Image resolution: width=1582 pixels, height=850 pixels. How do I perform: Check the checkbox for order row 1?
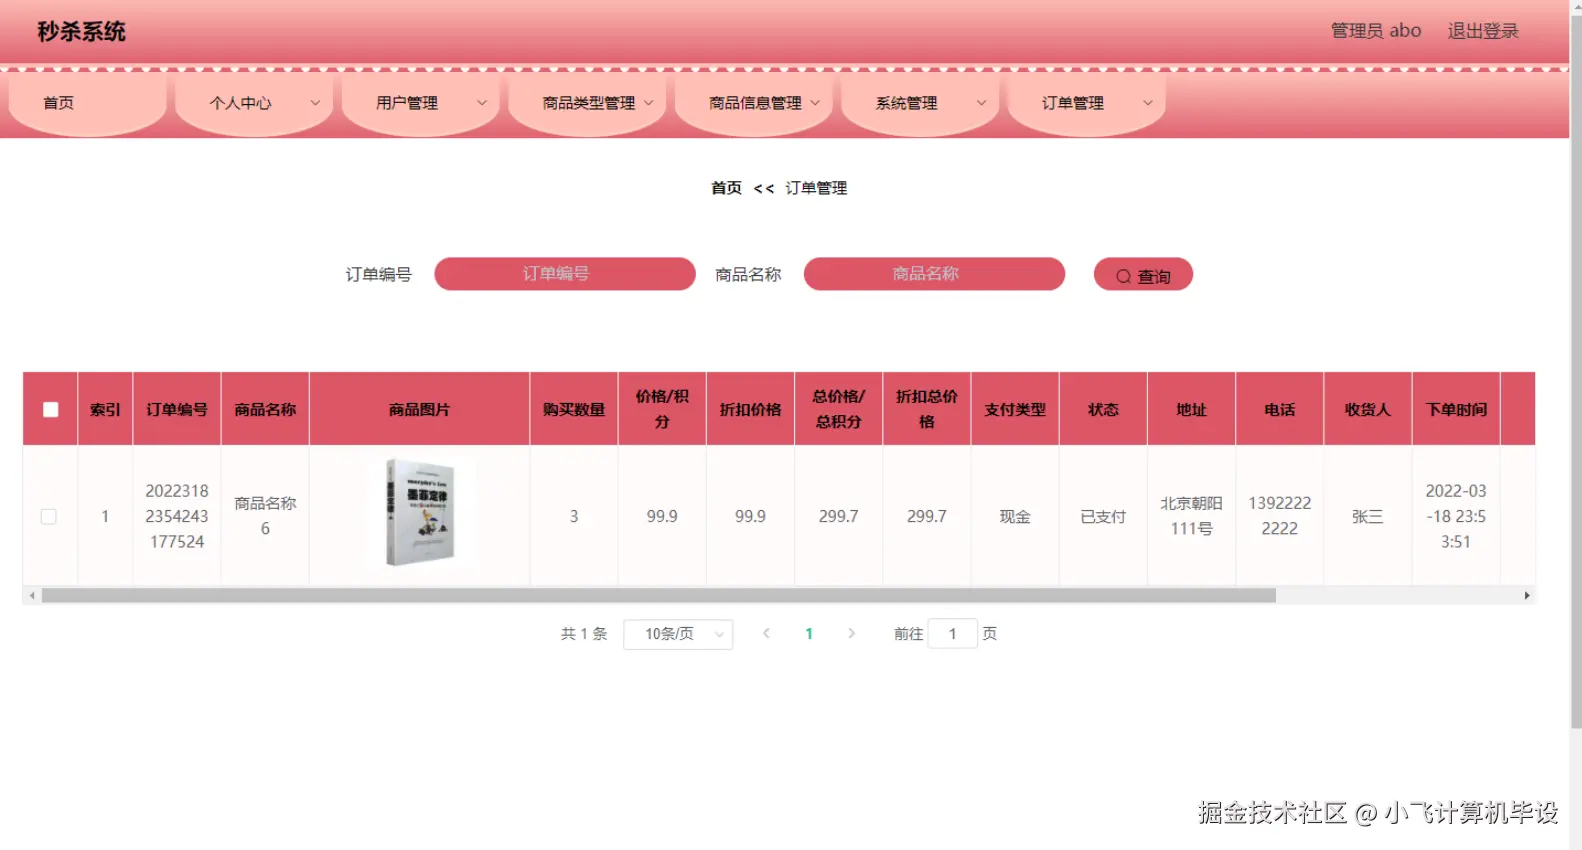tap(48, 517)
